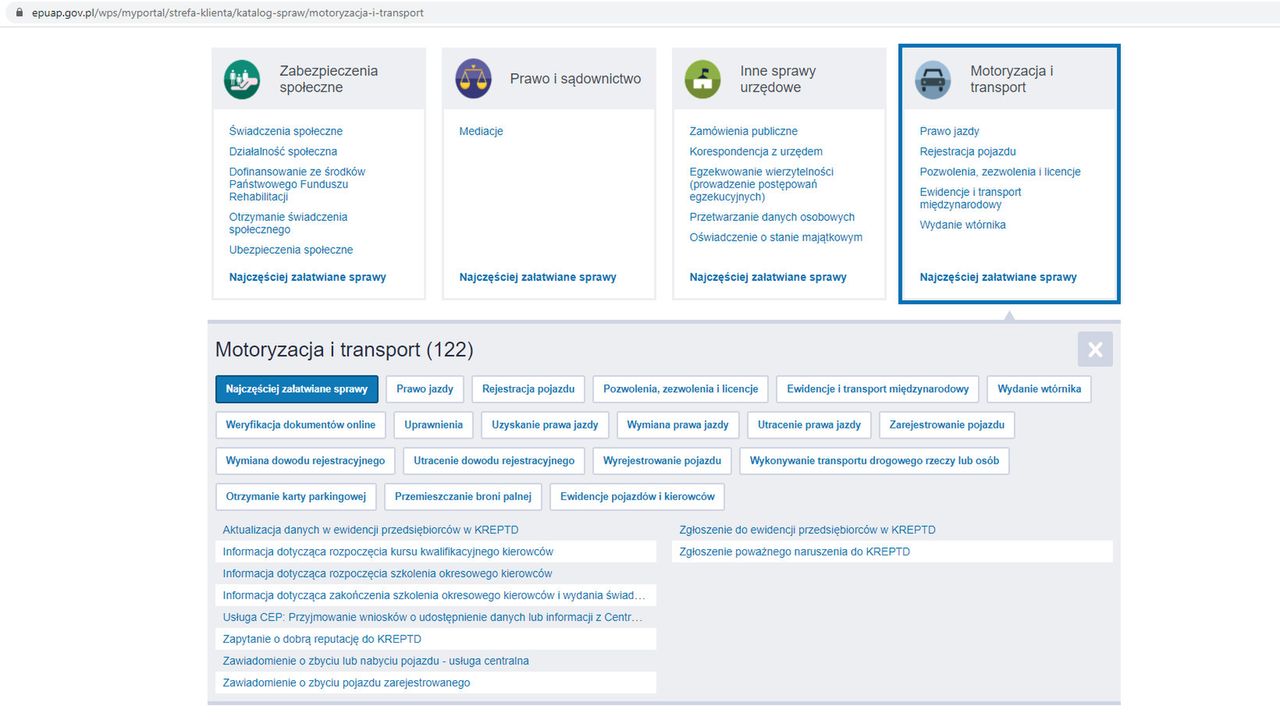The image size is (1280, 720).
Task: Choose the Weryfikacja dokumentów online filter
Action: click(301, 425)
